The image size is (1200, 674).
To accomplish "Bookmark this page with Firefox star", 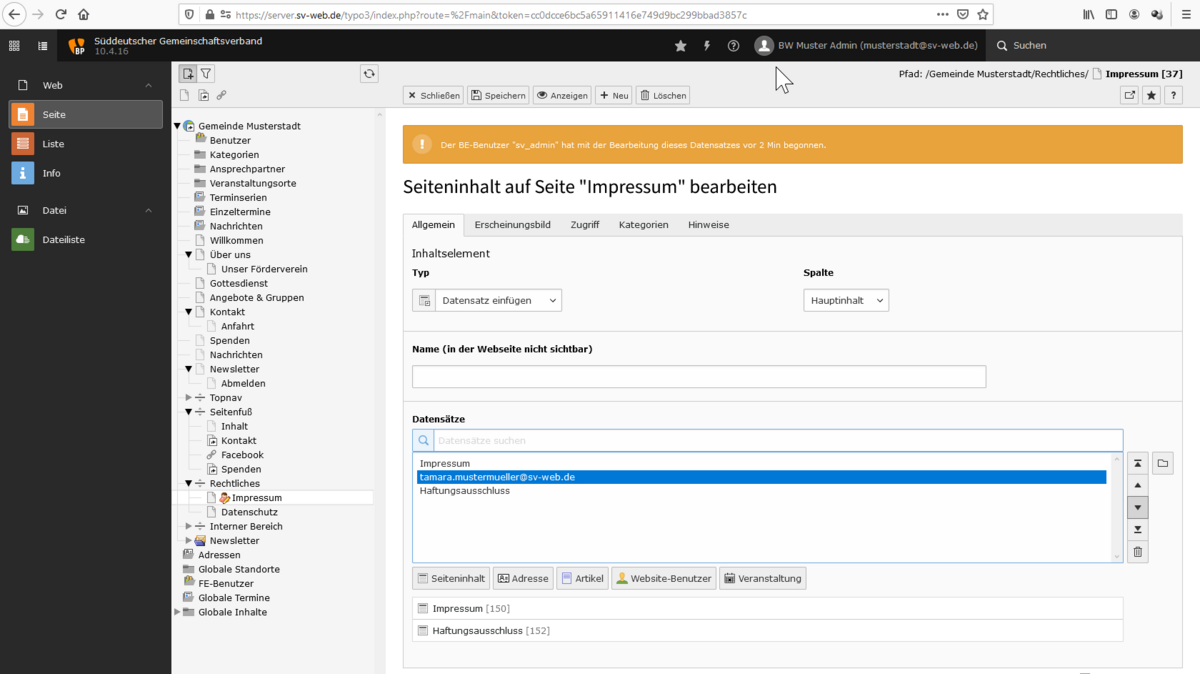I will (x=983, y=15).
